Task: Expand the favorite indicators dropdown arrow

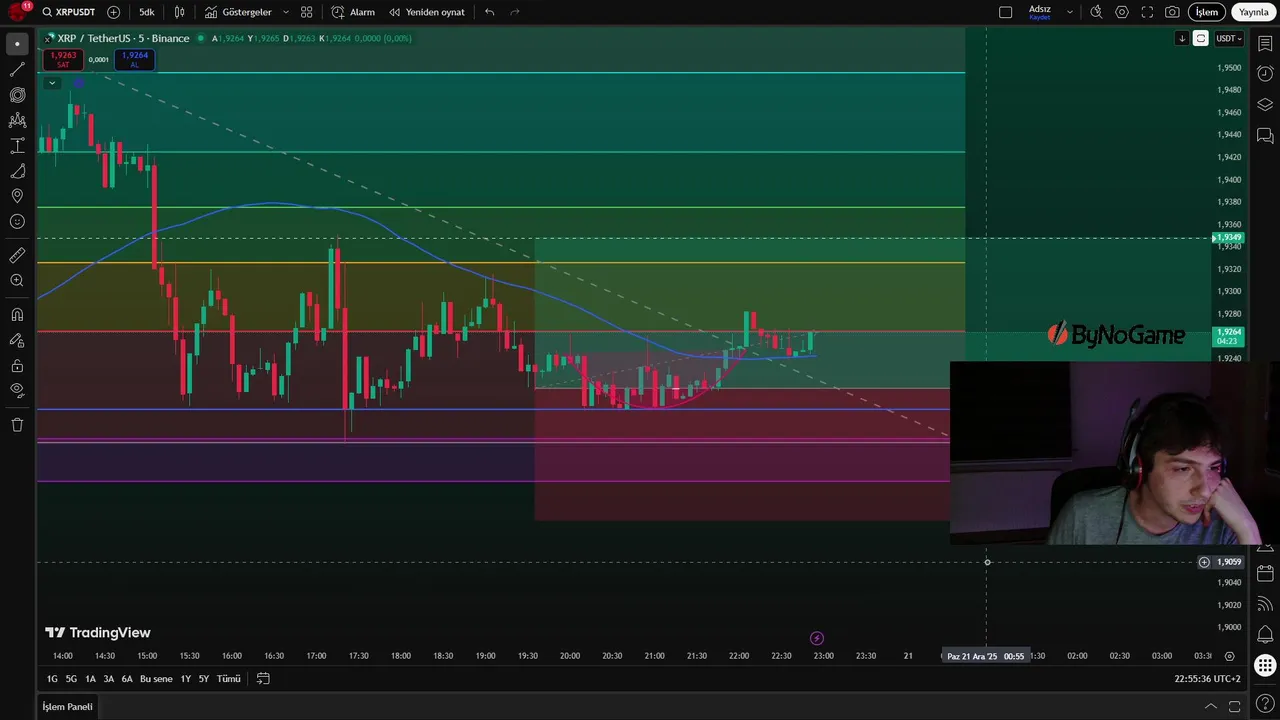Action: click(286, 12)
